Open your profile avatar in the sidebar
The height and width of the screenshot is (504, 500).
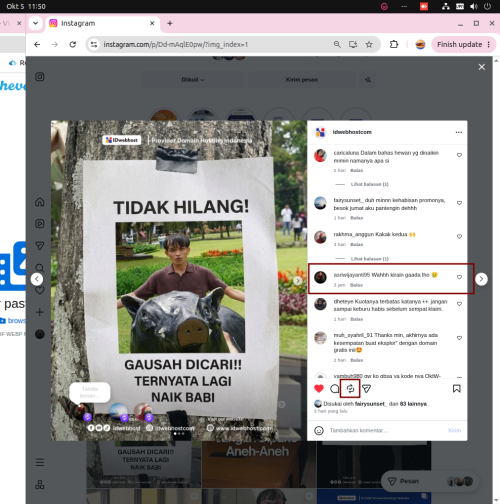[x=40, y=334]
